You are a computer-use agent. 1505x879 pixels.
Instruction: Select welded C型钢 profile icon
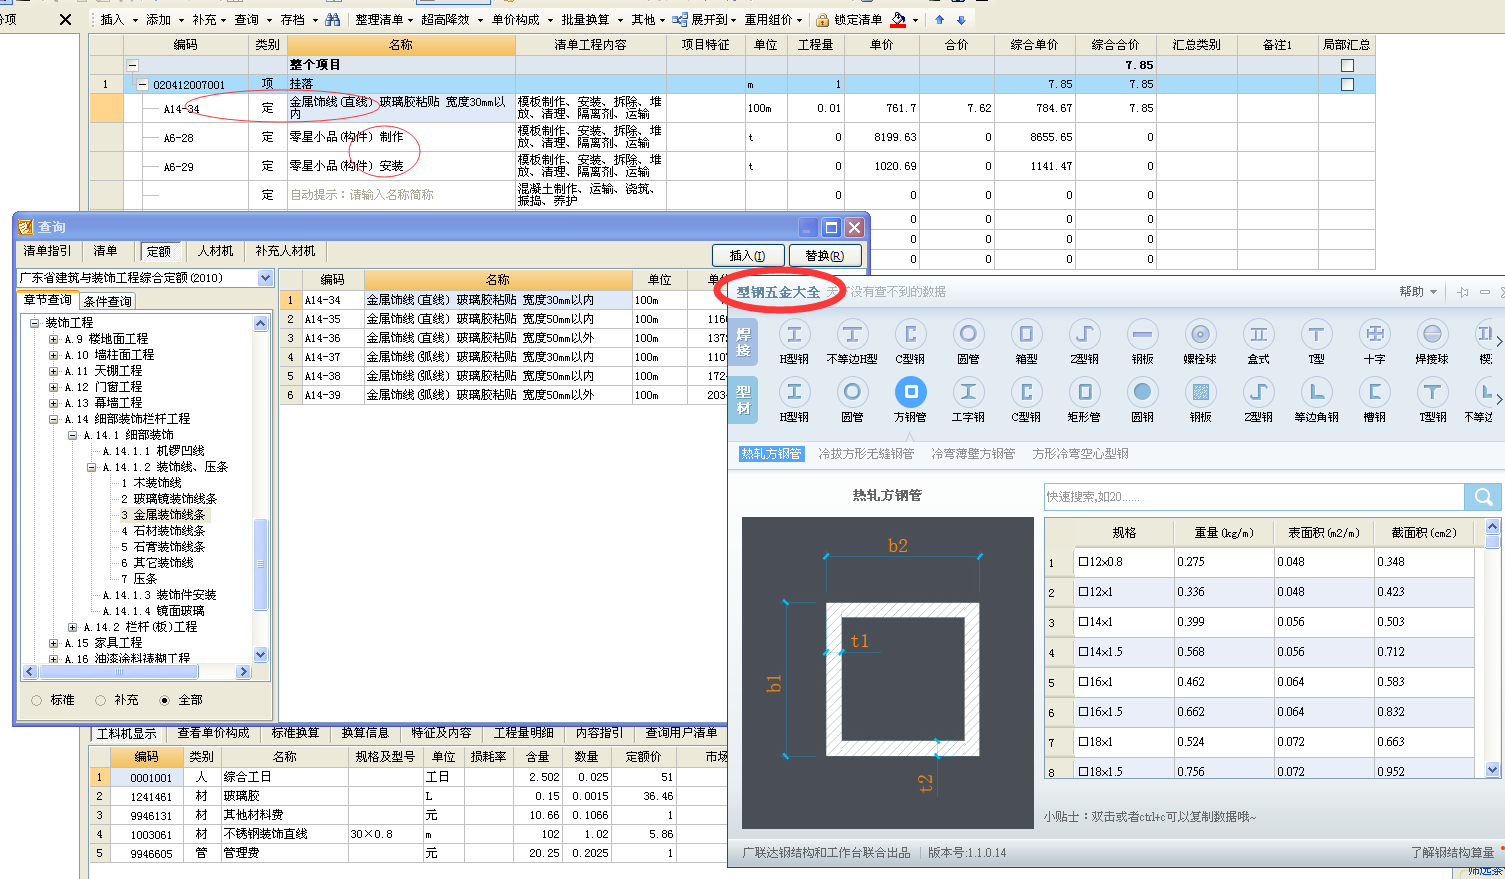click(x=910, y=334)
